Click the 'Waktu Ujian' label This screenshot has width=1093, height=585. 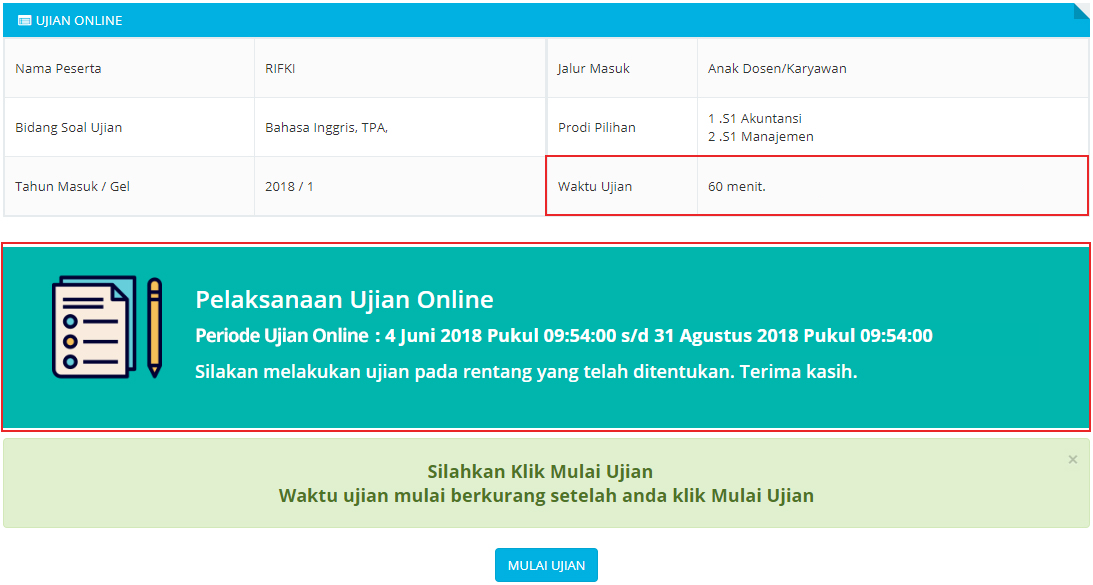595,186
